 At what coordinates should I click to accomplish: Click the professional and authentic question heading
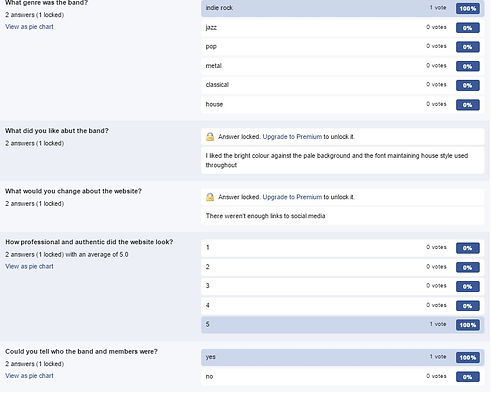coord(89,242)
